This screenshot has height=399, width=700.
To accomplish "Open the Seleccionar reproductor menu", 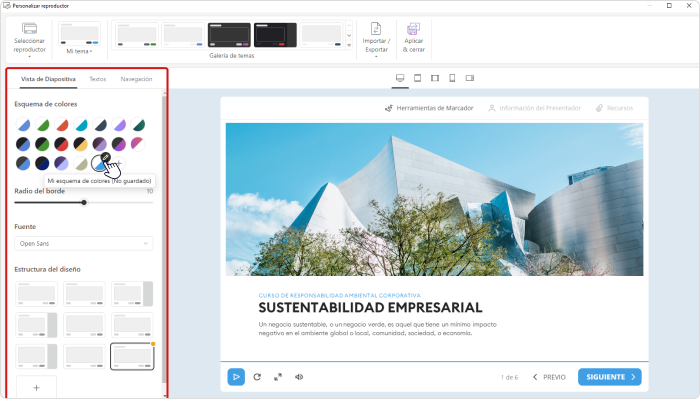I will point(29,39).
